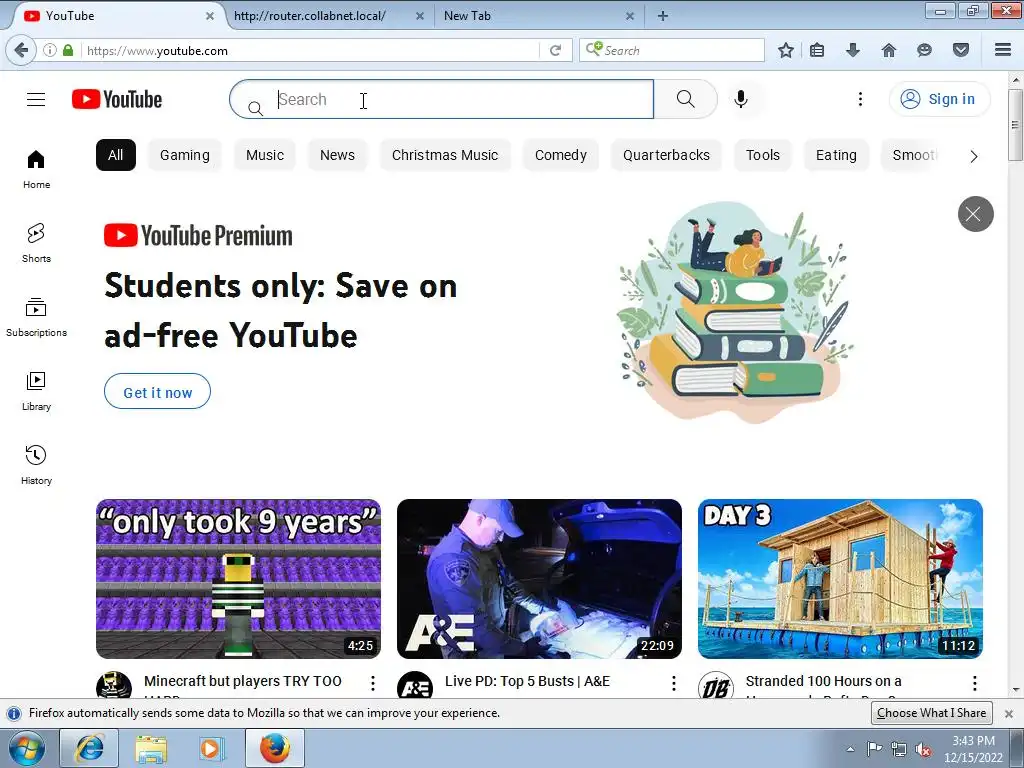Close the router.collabnet.local tab
Viewport: 1024px width, 768px height.
(x=420, y=16)
